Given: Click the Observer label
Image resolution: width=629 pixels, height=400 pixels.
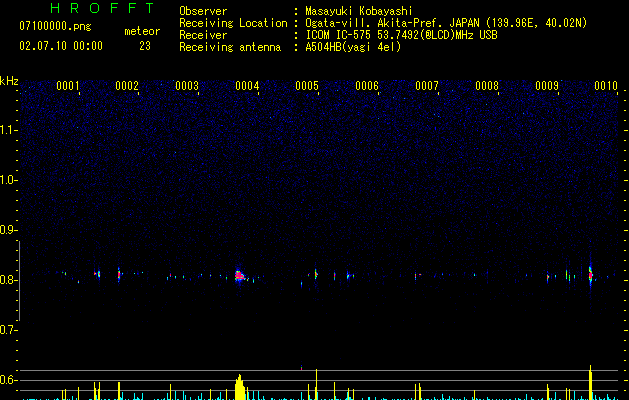Looking at the screenshot, I should 203,11.
